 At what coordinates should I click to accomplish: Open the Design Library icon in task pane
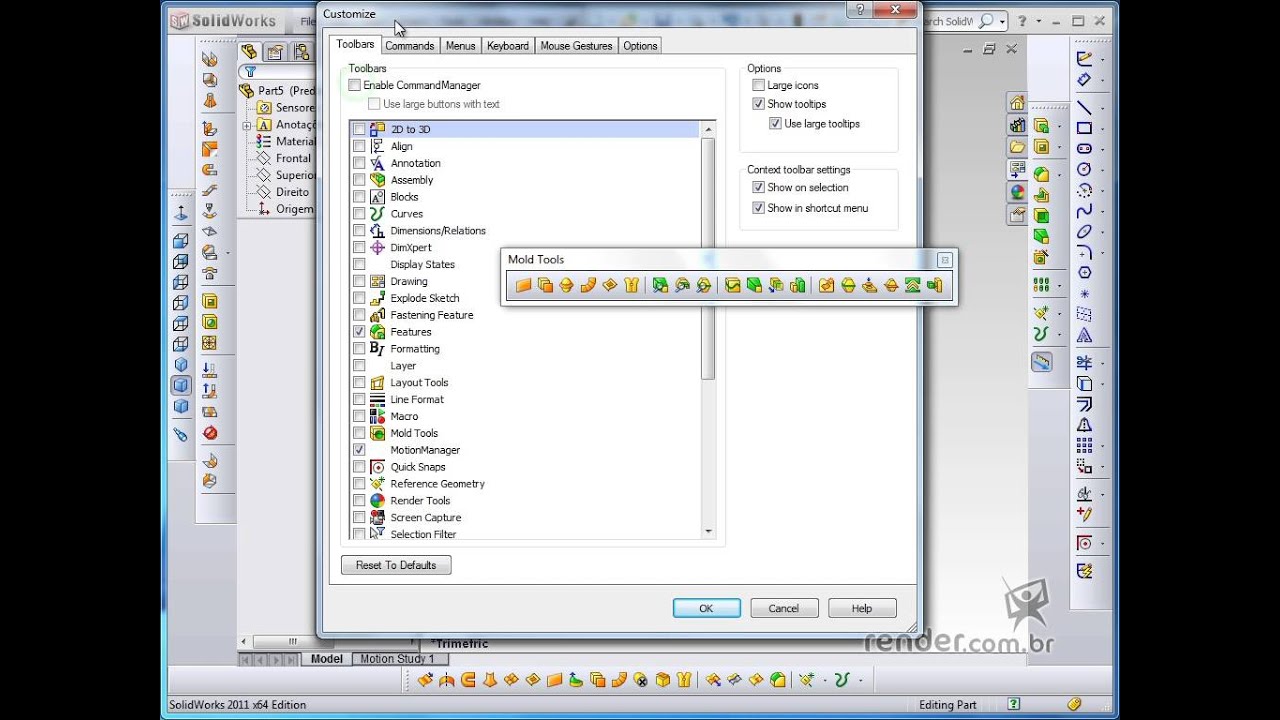pyautogui.click(x=1017, y=125)
